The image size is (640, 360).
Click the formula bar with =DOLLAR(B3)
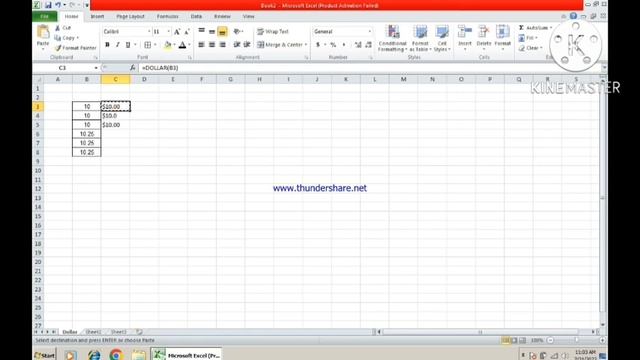[369, 68]
